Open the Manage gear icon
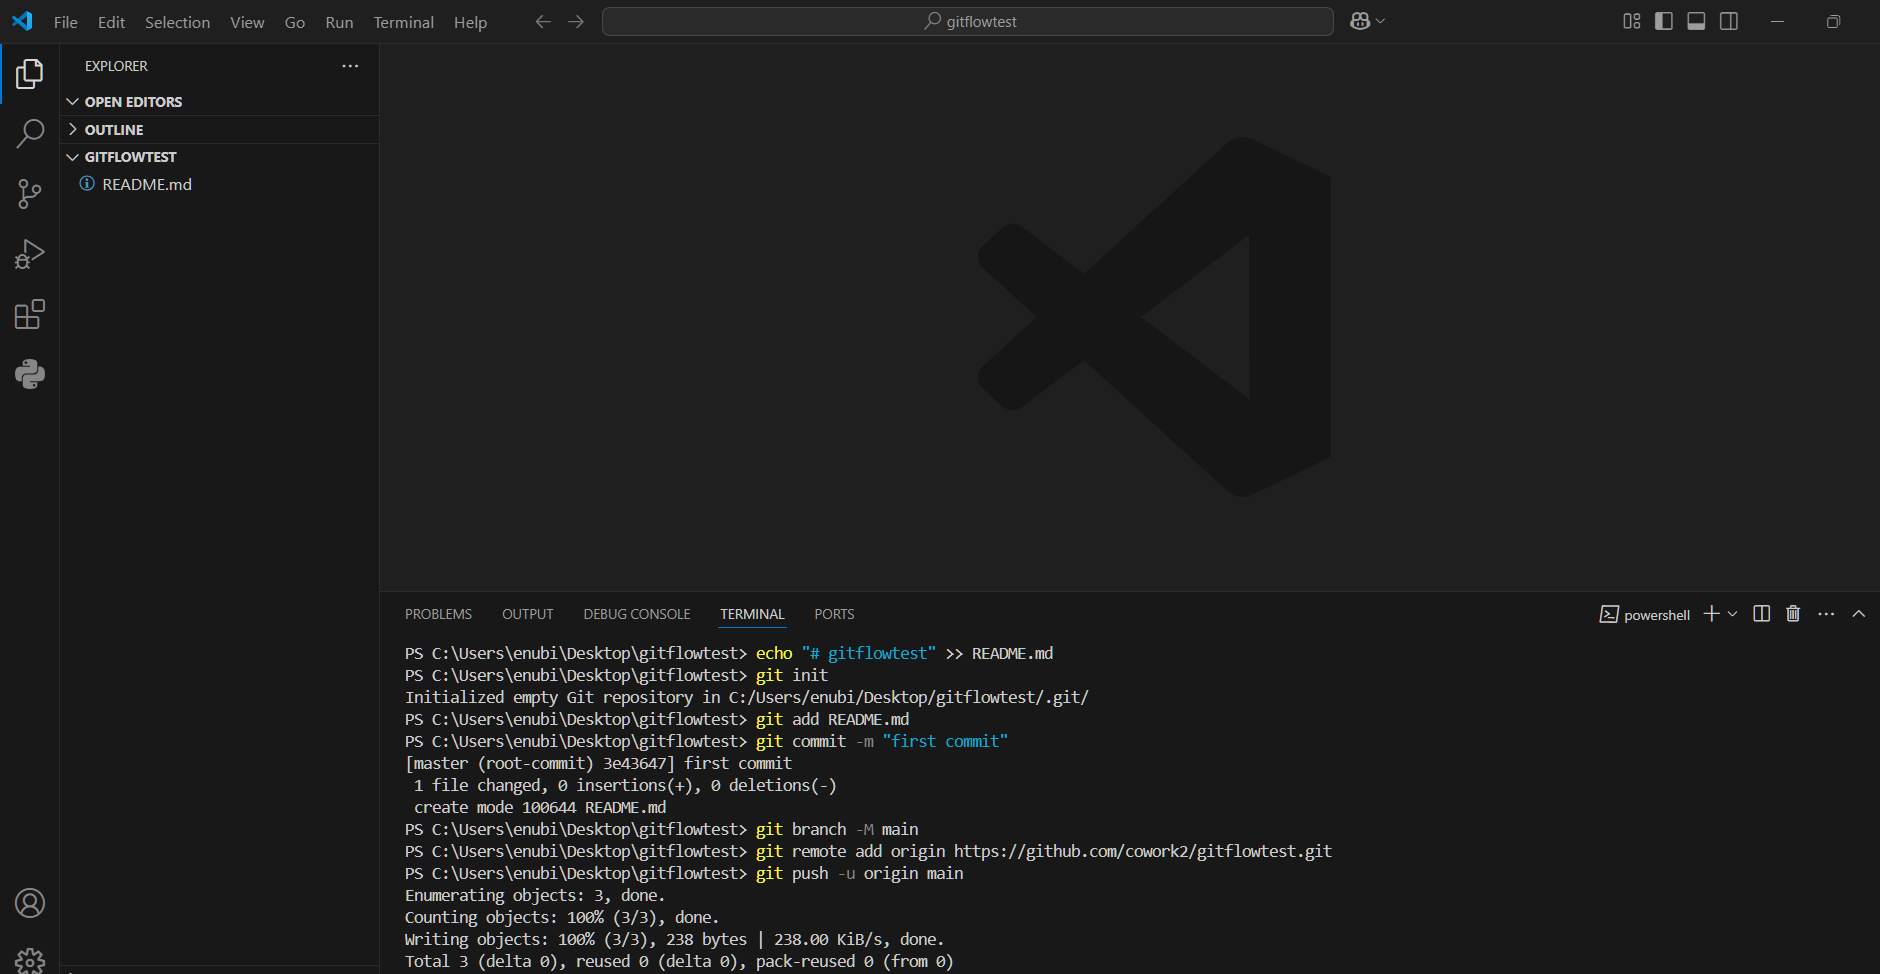The height and width of the screenshot is (974, 1880). coord(30,960)
